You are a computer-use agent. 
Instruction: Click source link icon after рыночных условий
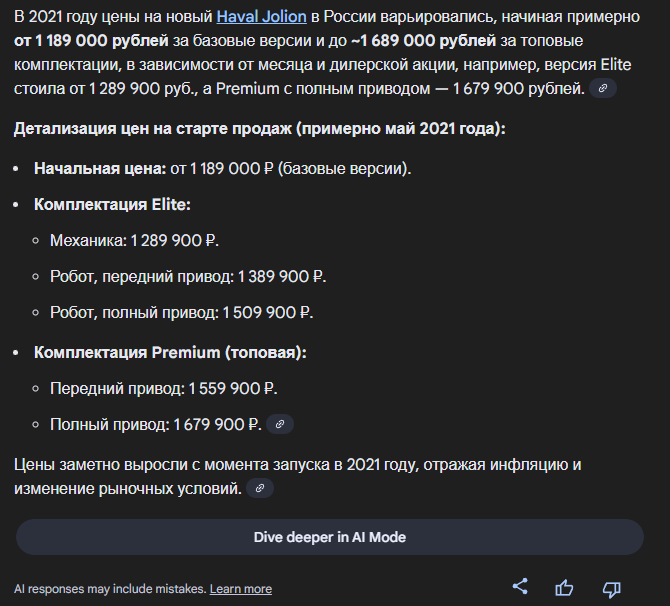[x=260, y=488]
